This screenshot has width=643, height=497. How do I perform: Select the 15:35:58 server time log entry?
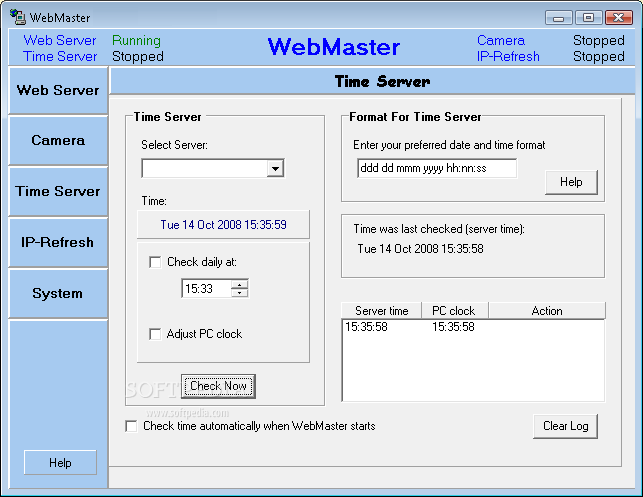tap(366, 327)
